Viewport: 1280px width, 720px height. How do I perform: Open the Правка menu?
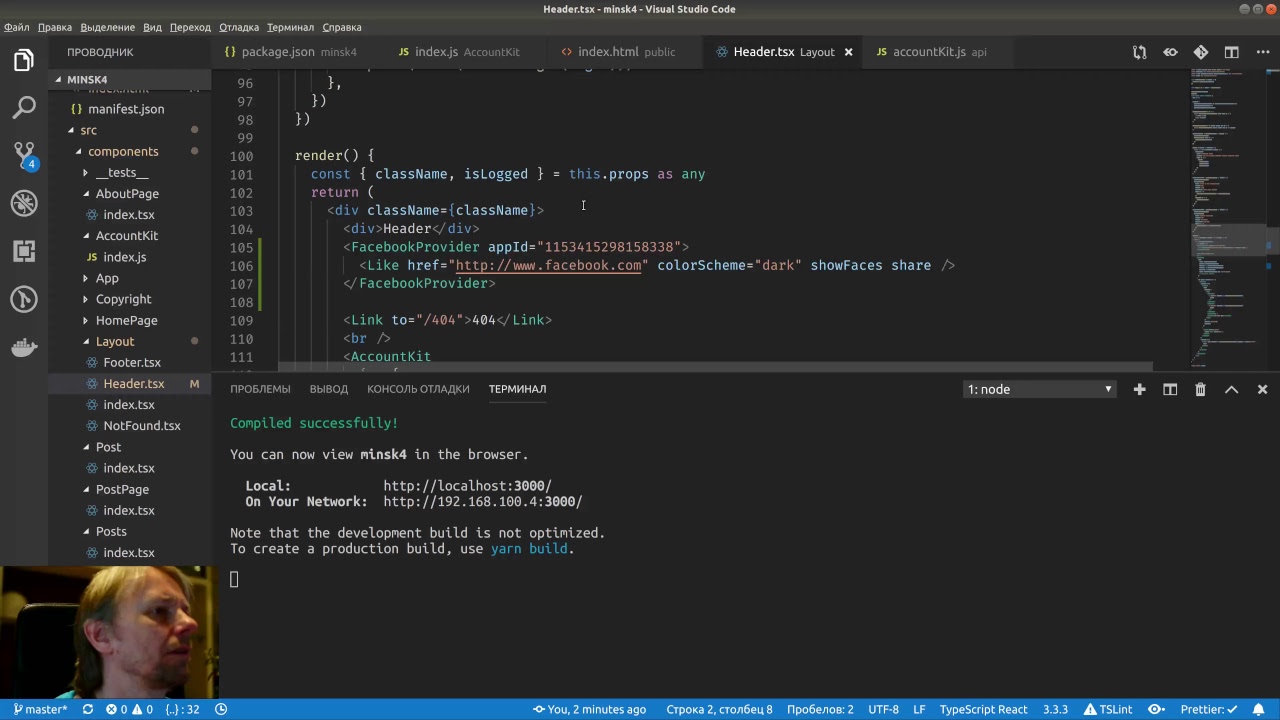54,27
